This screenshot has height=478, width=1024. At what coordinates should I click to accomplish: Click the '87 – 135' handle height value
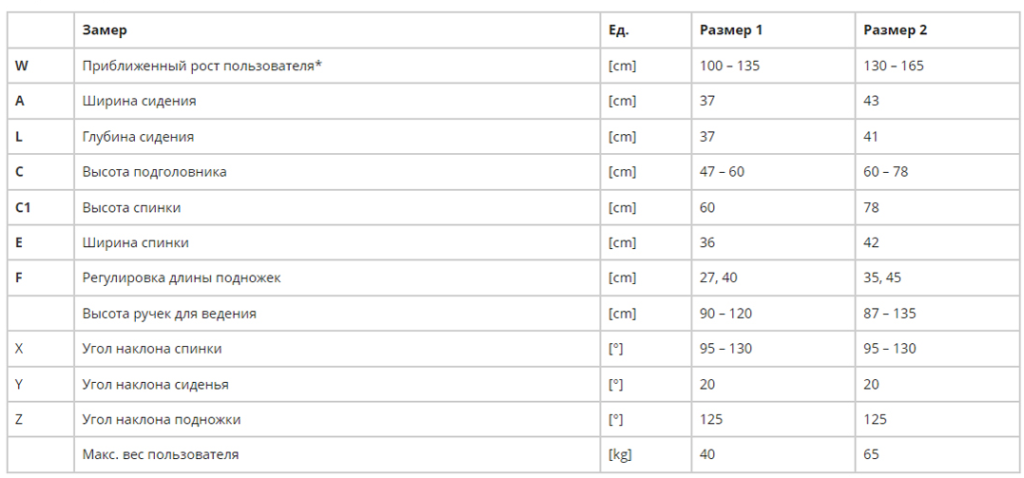click(890, 313)
